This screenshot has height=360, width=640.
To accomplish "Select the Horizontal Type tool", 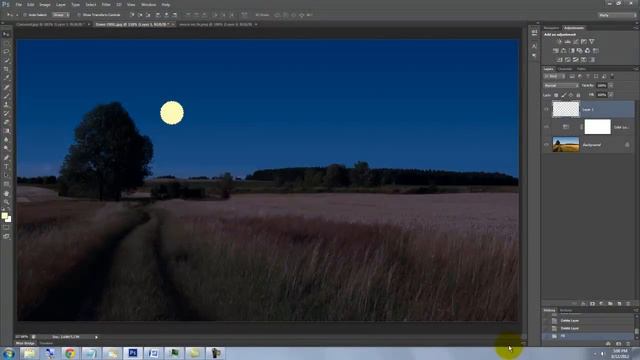I will tap(6, 166).
